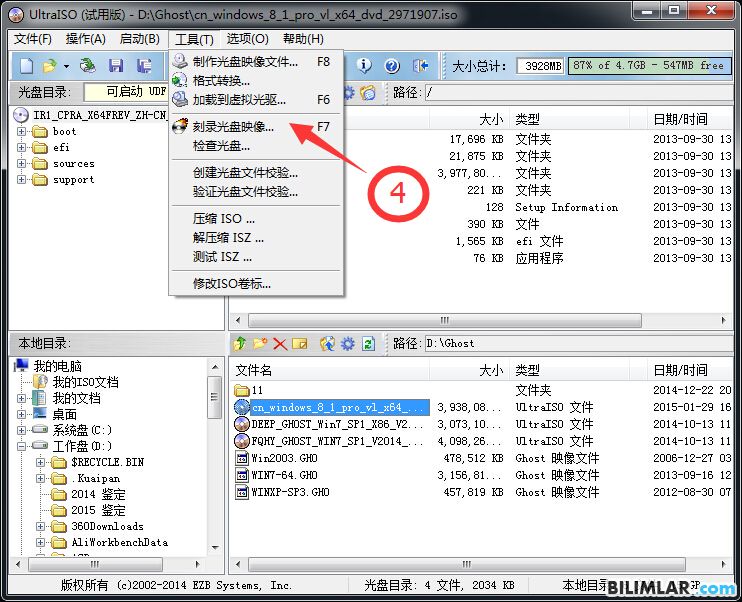The width and height of the screenshot is (742, 602).
Task: Select the 360Downloads folder
Action: coord(107,526)
